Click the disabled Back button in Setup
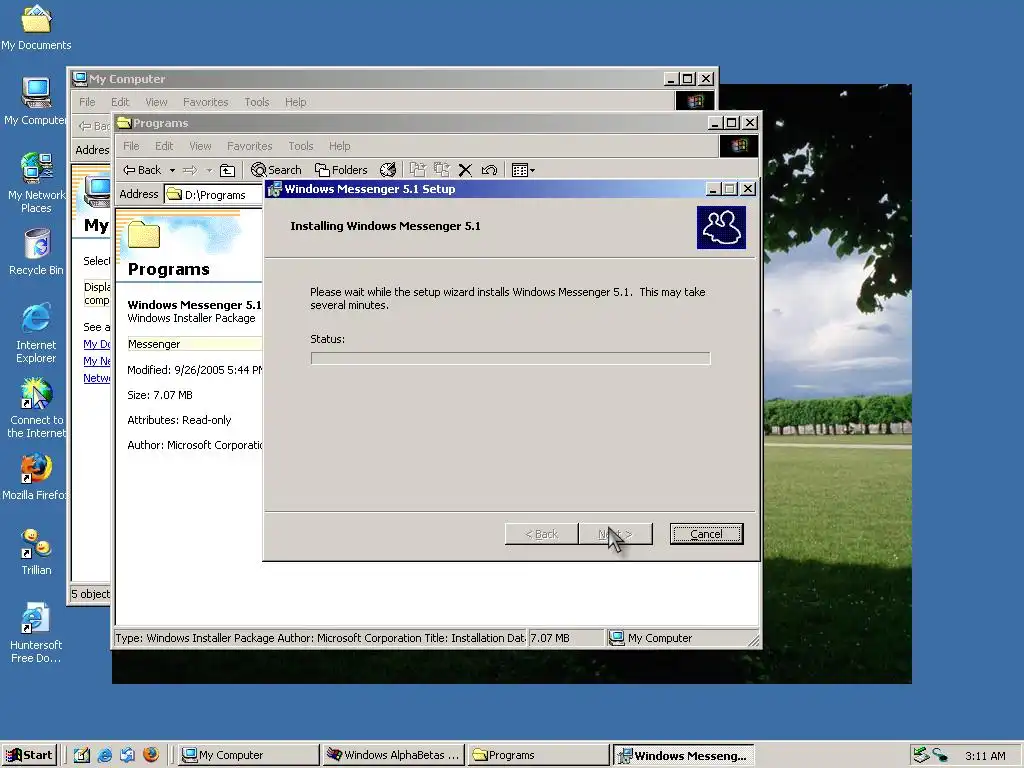 541,534
